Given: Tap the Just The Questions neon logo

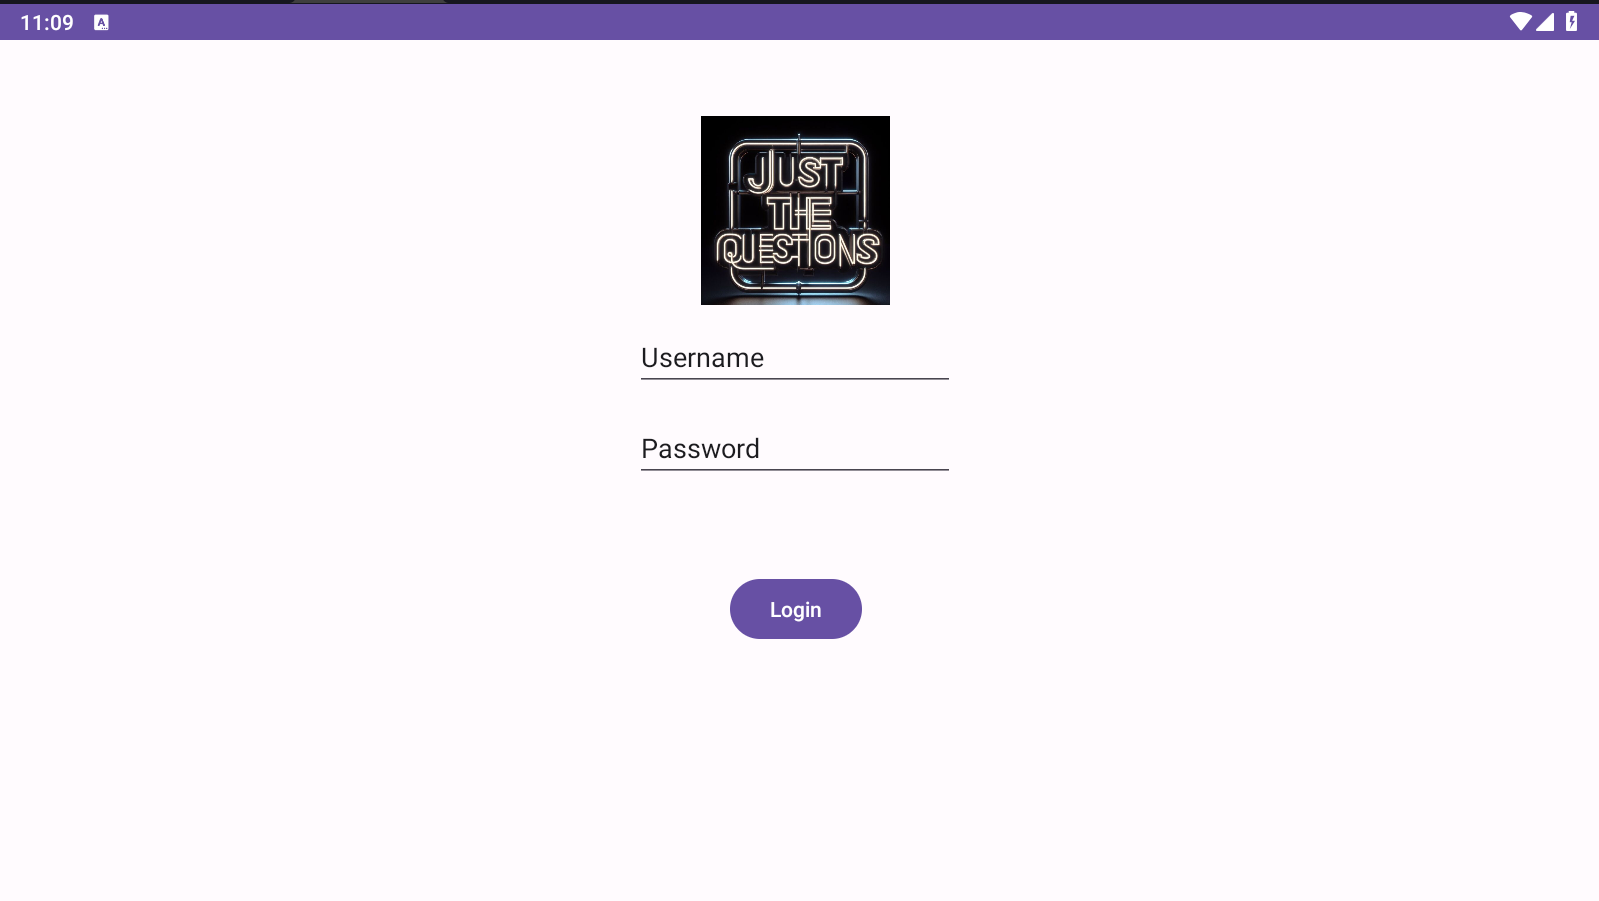Looking at the screenshot, I should pos(795,210).
